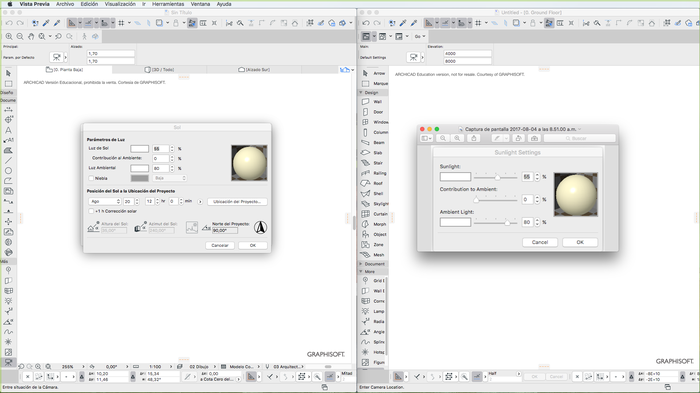Viewport: 700px width, 393px height.
Task: Click the Sunlight slider in right dialog
Action: 496,177
